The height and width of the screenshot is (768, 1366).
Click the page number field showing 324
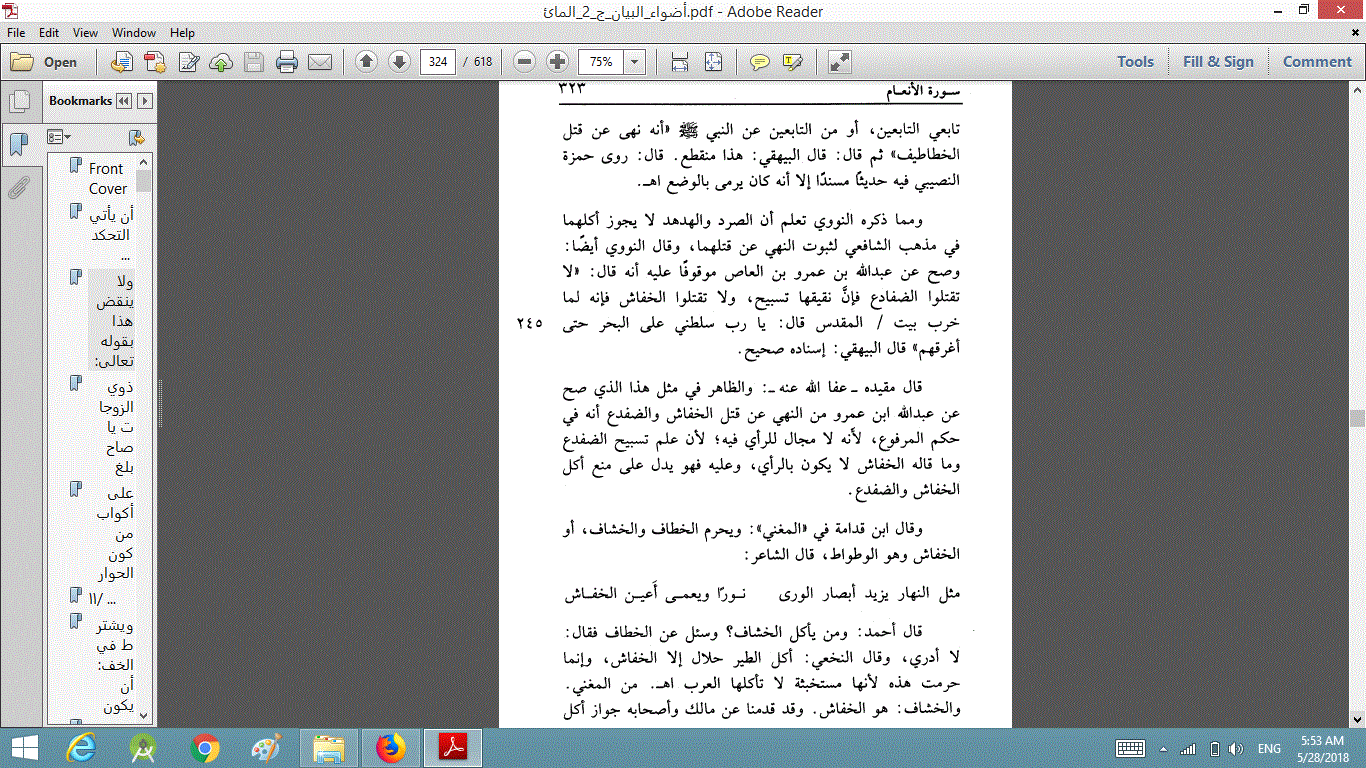437,62
